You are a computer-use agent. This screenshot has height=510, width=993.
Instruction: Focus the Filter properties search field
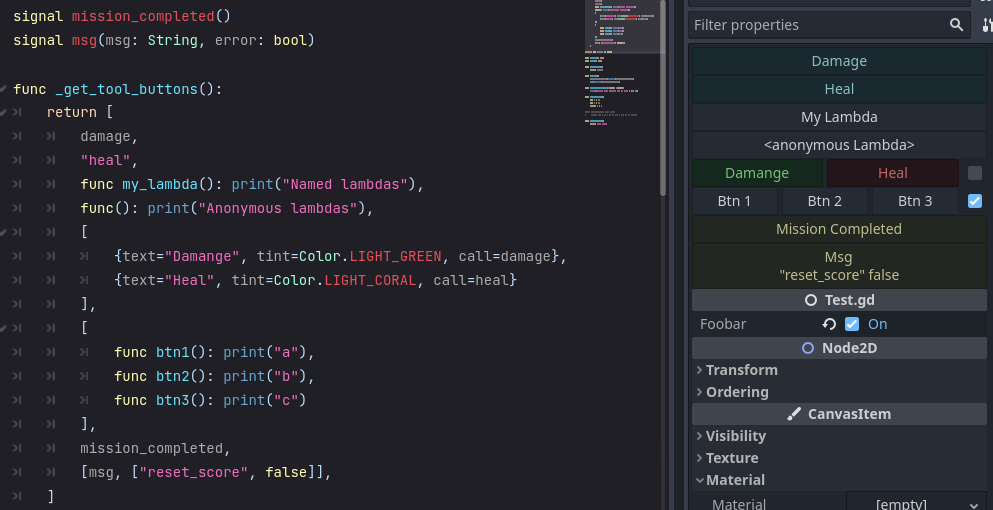815,25
